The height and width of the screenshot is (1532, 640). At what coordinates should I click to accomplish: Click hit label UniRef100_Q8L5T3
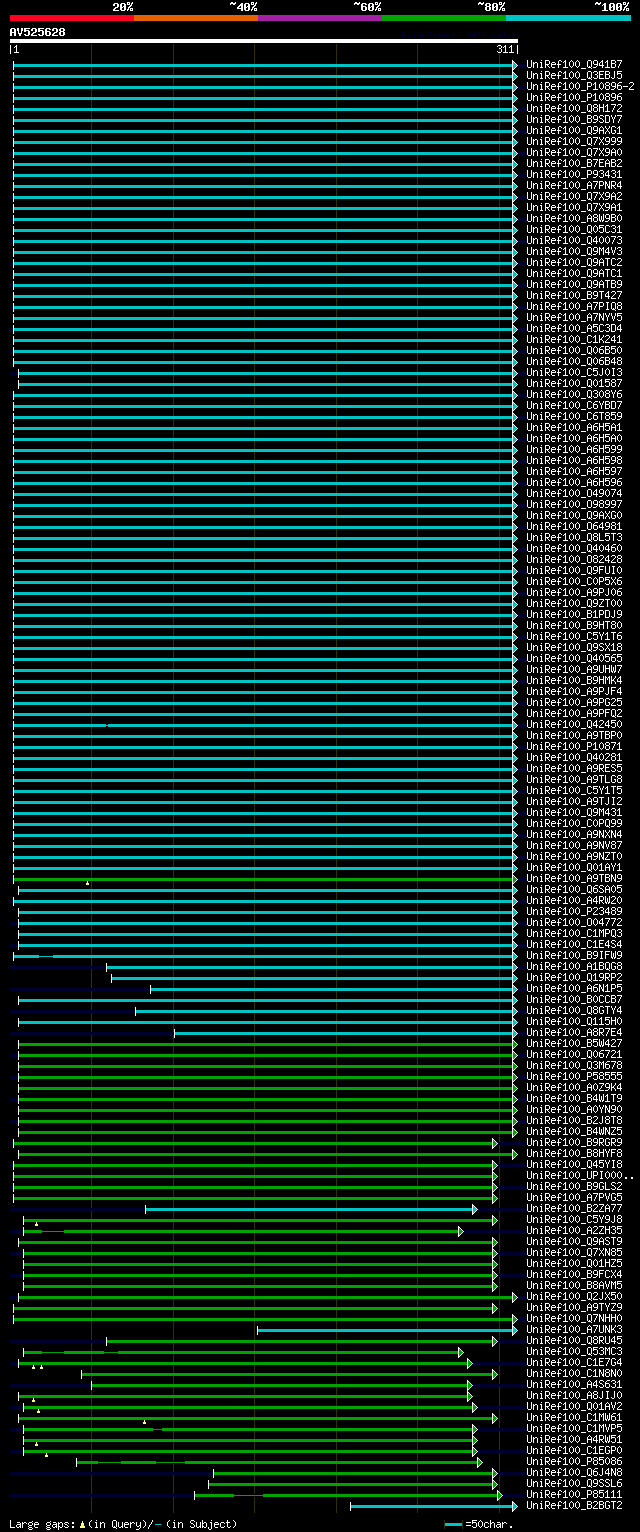(574, 537)
